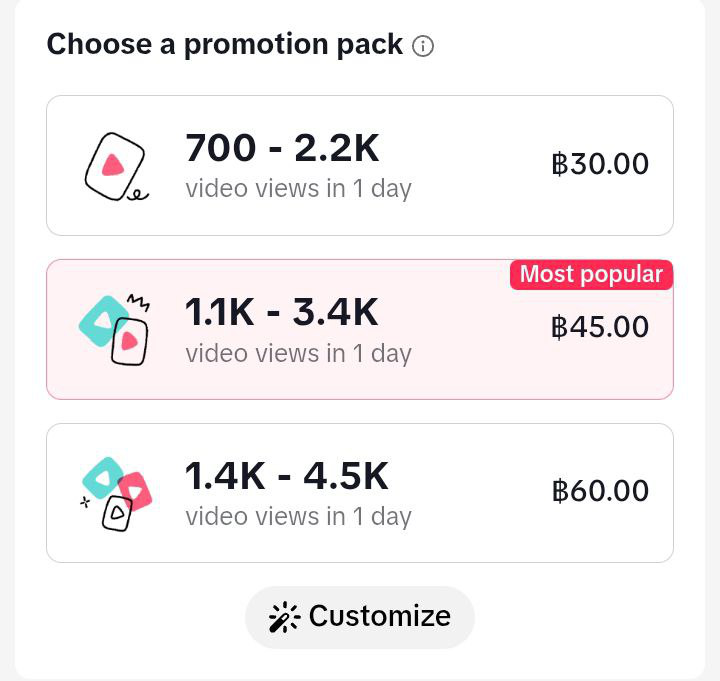The image size is (720, 681).
Task: Click the 1.1K - 3.4K title text
Action: click(x=282, y=313)
